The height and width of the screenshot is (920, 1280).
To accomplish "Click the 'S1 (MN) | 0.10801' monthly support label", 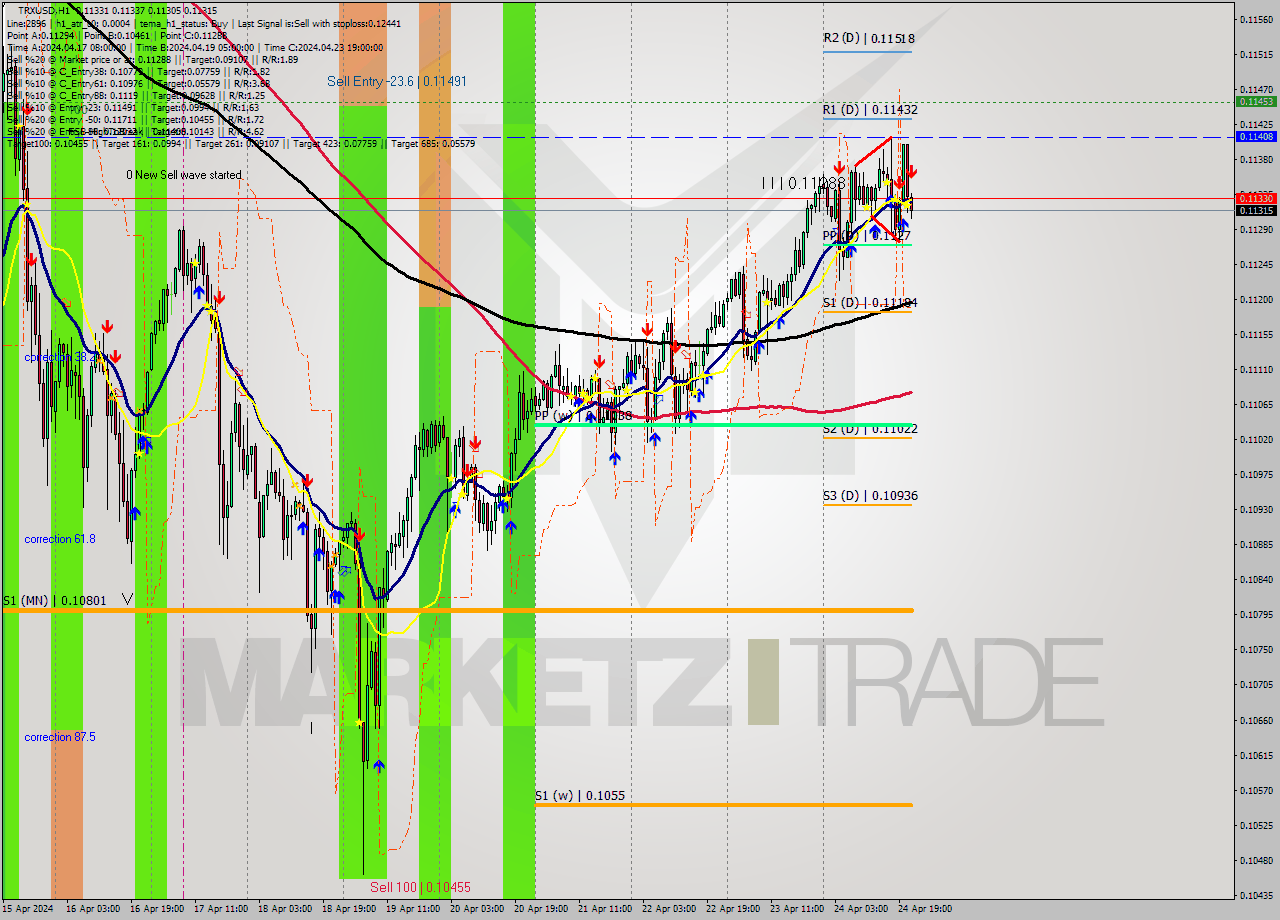I will (54, 600).
